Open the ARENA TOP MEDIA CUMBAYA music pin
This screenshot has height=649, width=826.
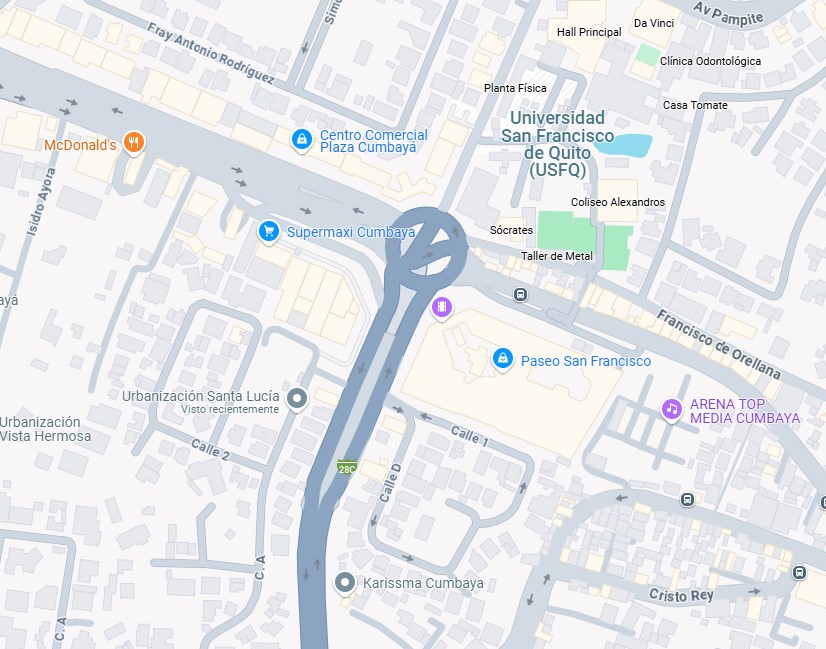pyautogui.click(x=672, y=409)
